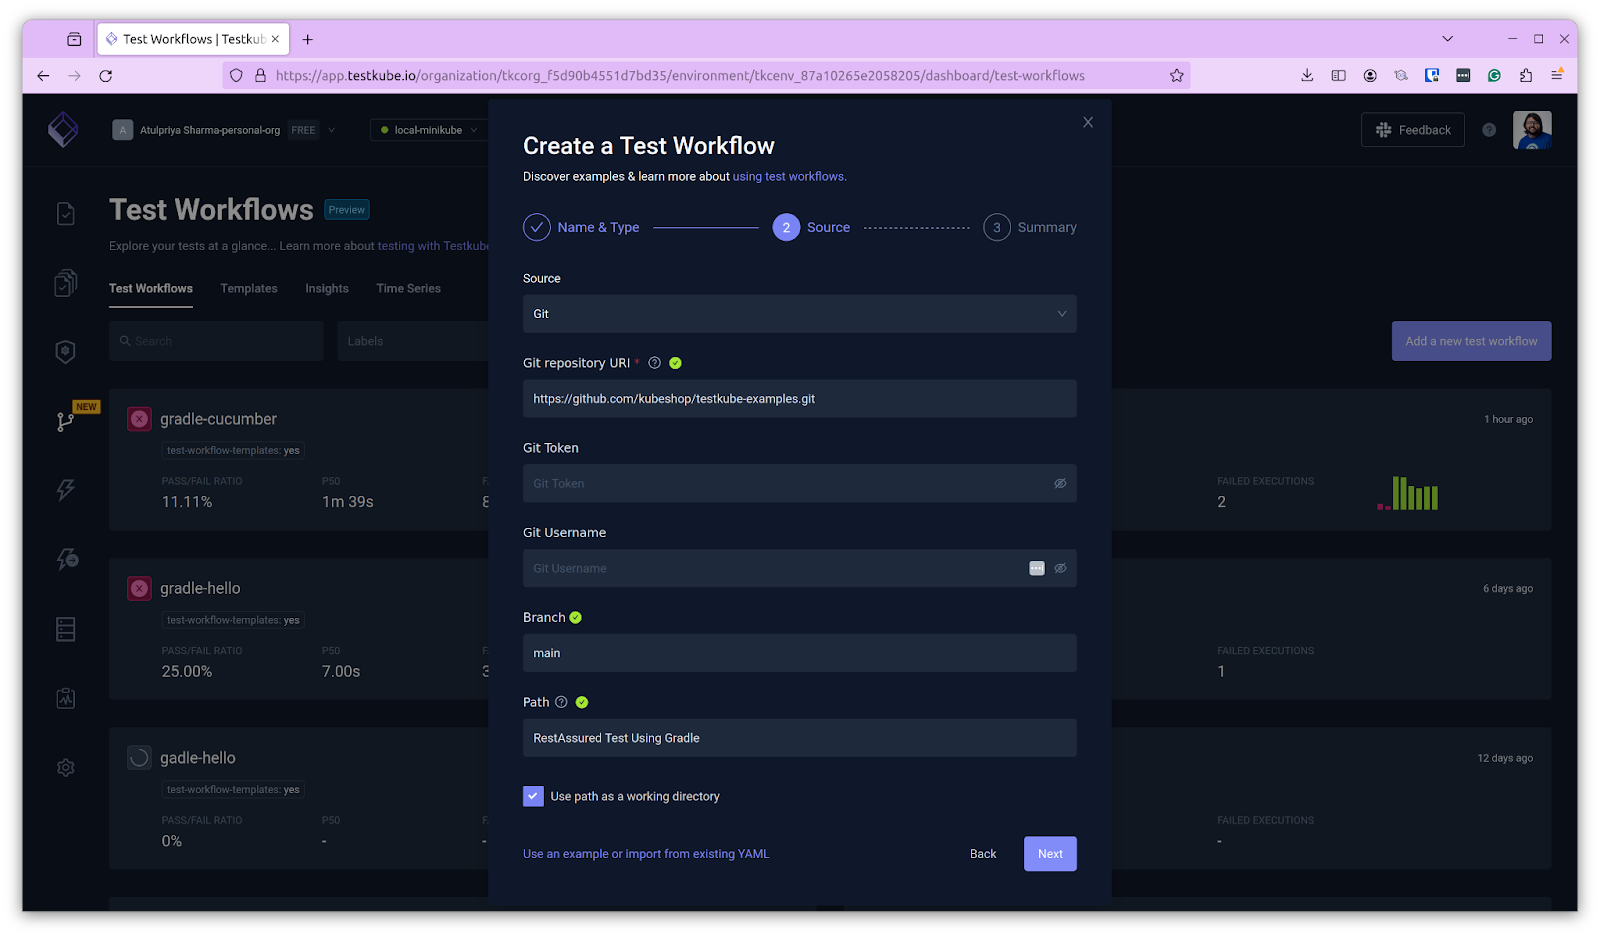Open the using test workflows link
1600x936 pixels.
789,176
